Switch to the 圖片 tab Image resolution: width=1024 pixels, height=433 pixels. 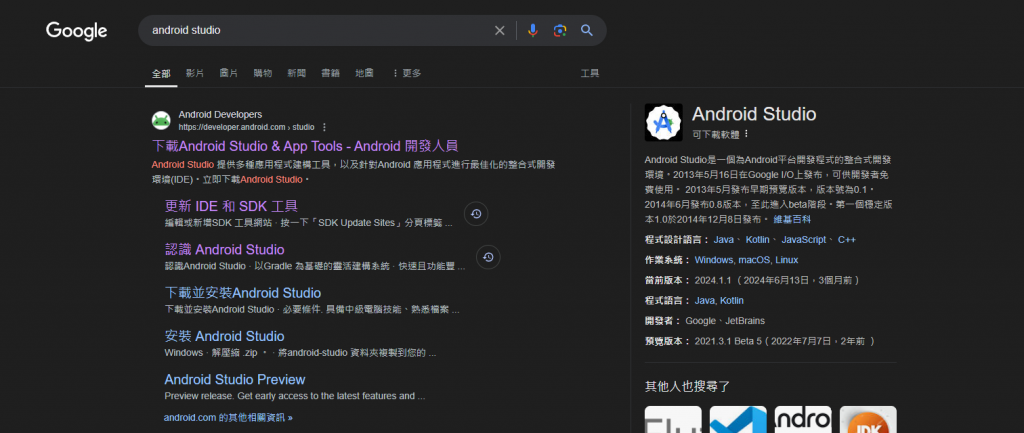pyautogui.click(x=229, y=73)
